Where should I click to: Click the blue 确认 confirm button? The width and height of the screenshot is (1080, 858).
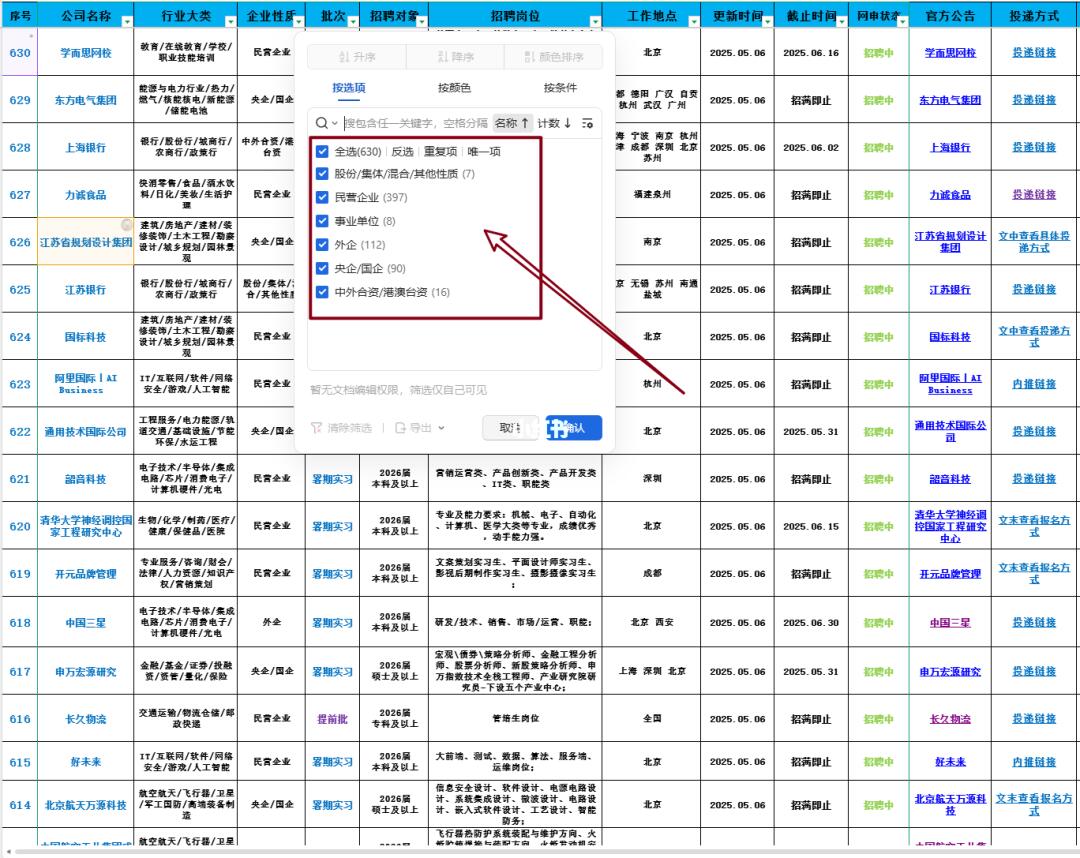(x=574, y=428)
